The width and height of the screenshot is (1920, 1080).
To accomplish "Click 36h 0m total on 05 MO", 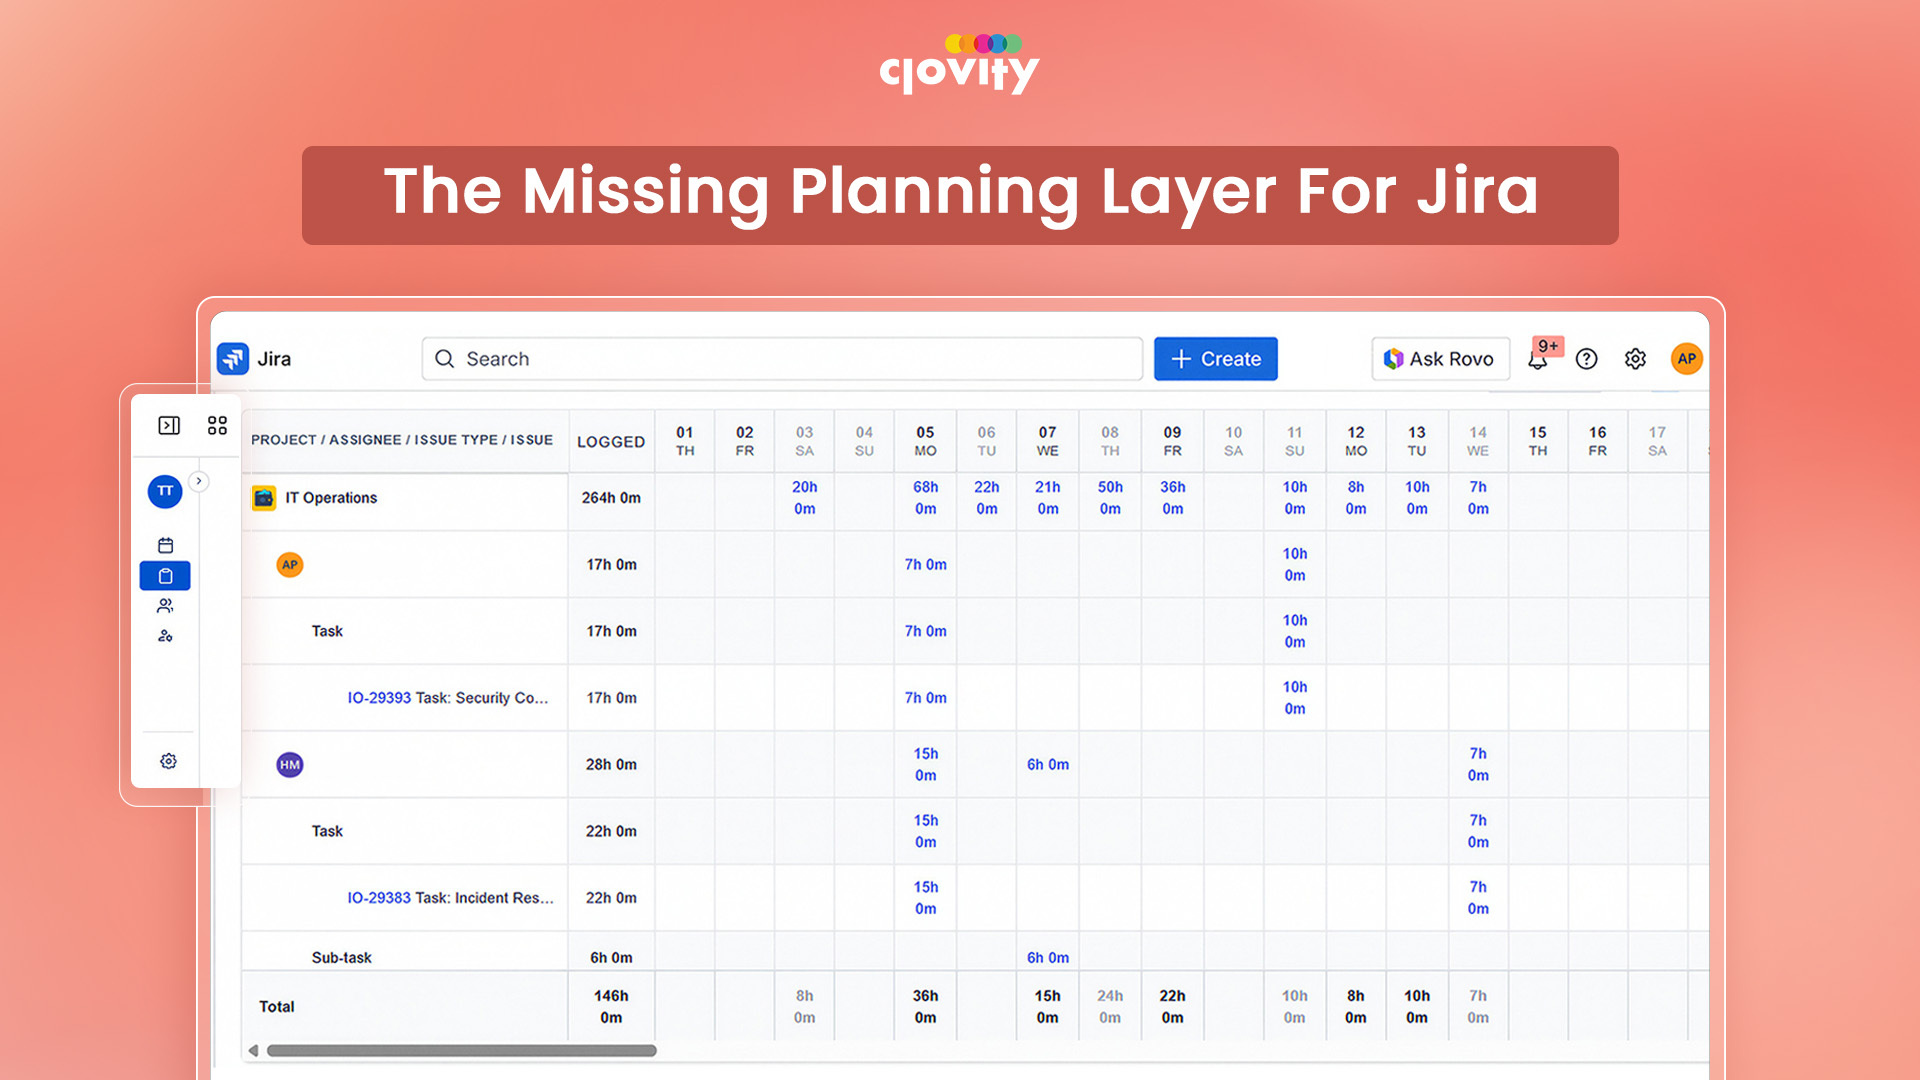I will [926, 1007].
